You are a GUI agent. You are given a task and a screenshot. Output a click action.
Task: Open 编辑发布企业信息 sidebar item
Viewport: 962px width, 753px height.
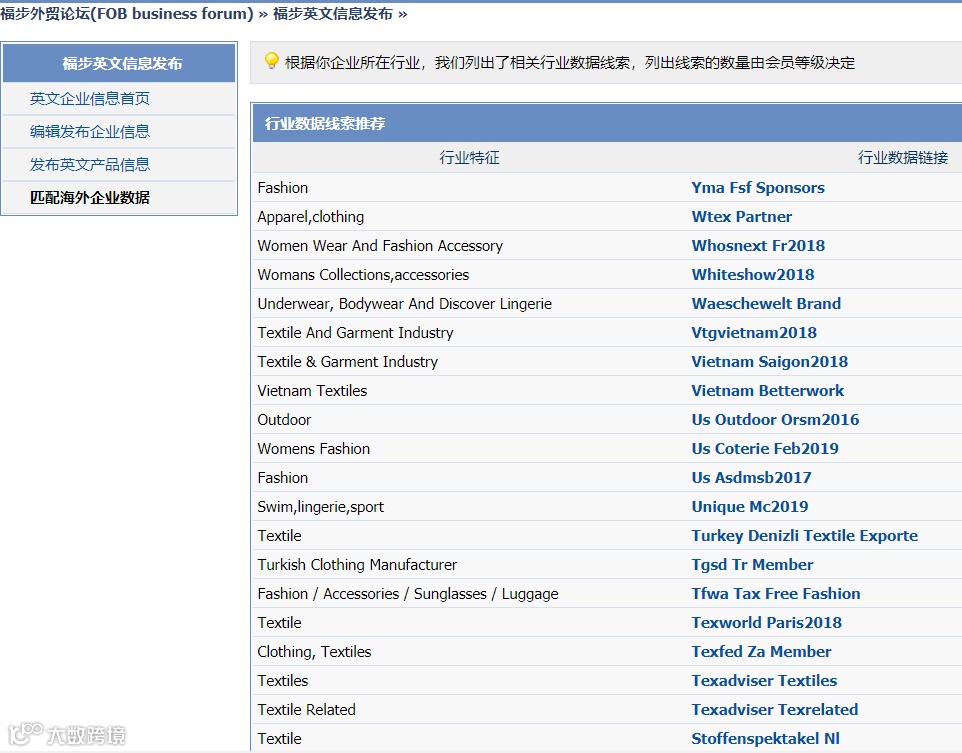pos(90,131)
